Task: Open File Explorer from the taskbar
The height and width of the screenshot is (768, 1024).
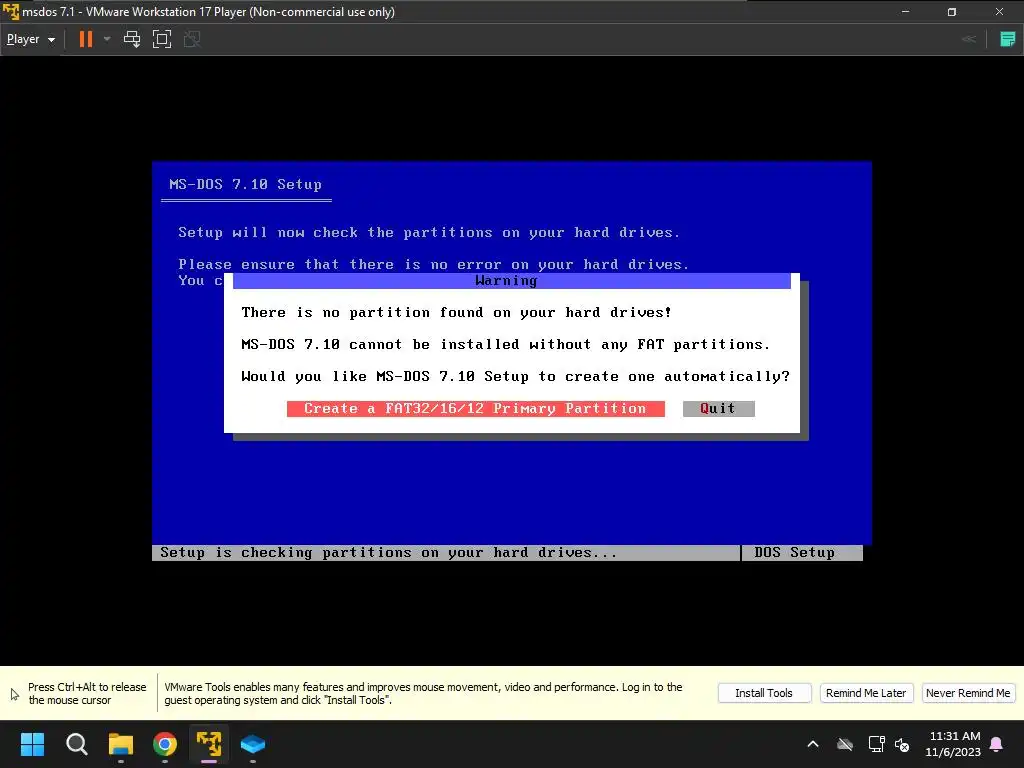Action: pyautogui.click(x=121, y=744)
